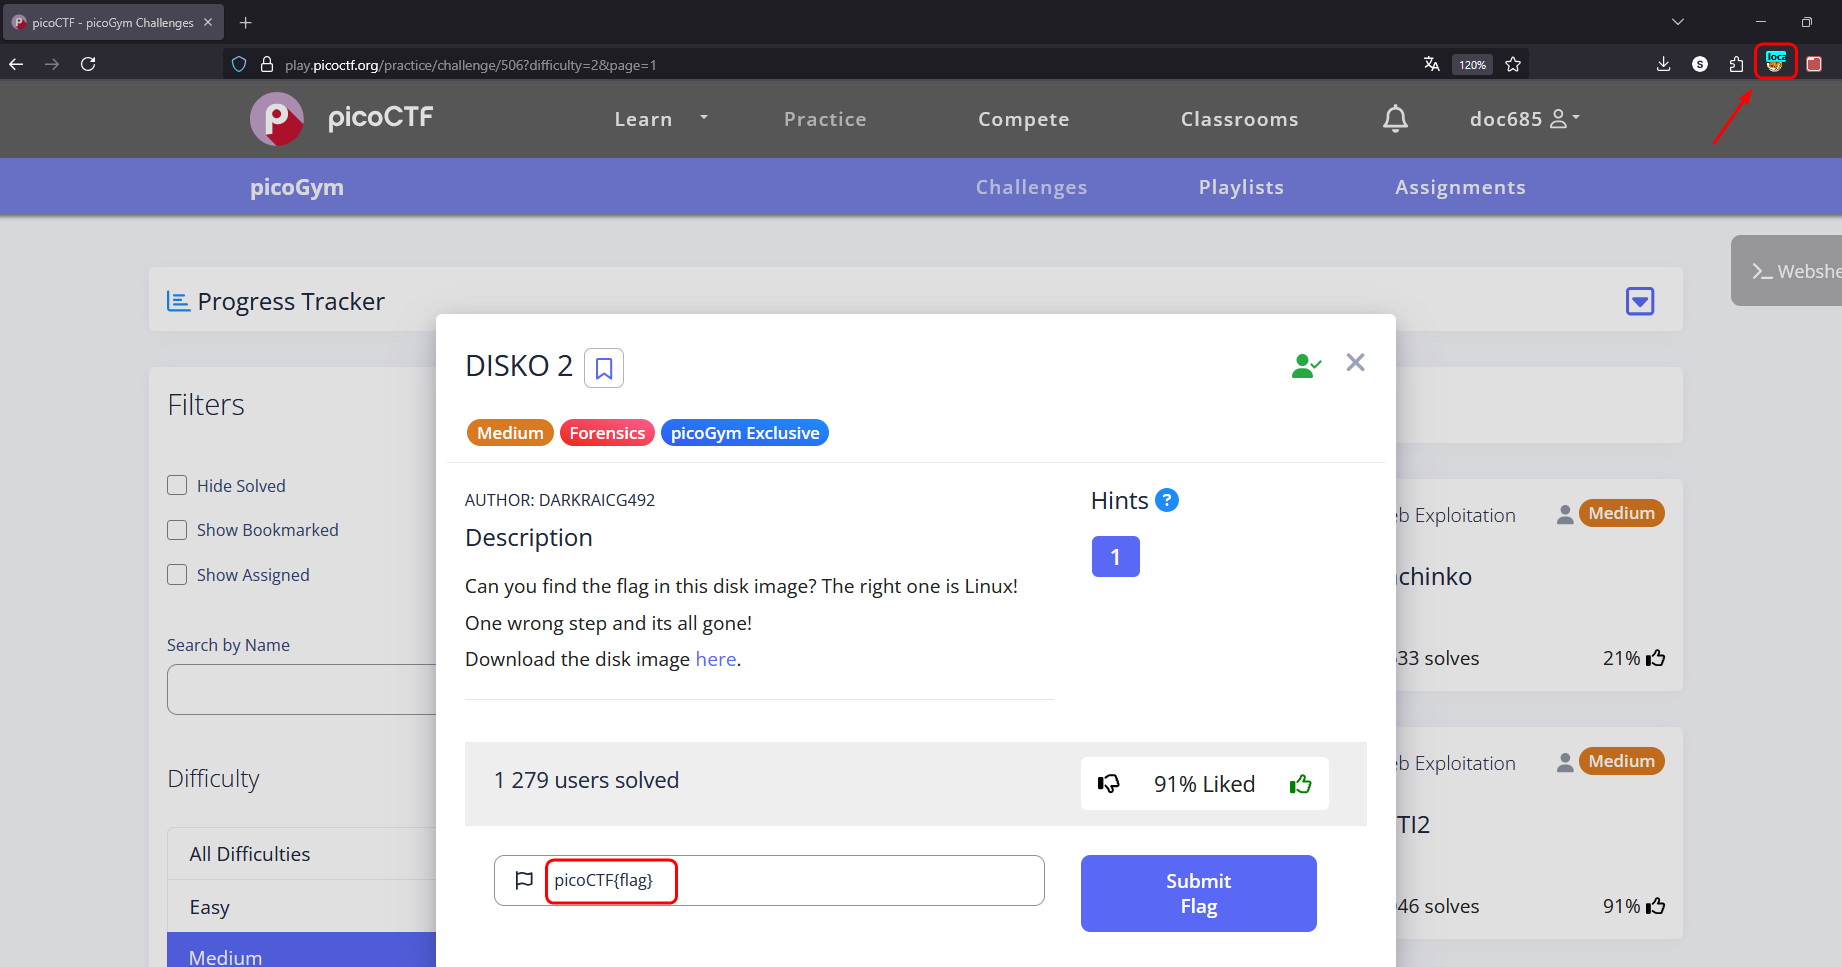Screen dimensions: 1842x967
Task: Enable the Hide Solved checkbox
Action: [177, 486]
